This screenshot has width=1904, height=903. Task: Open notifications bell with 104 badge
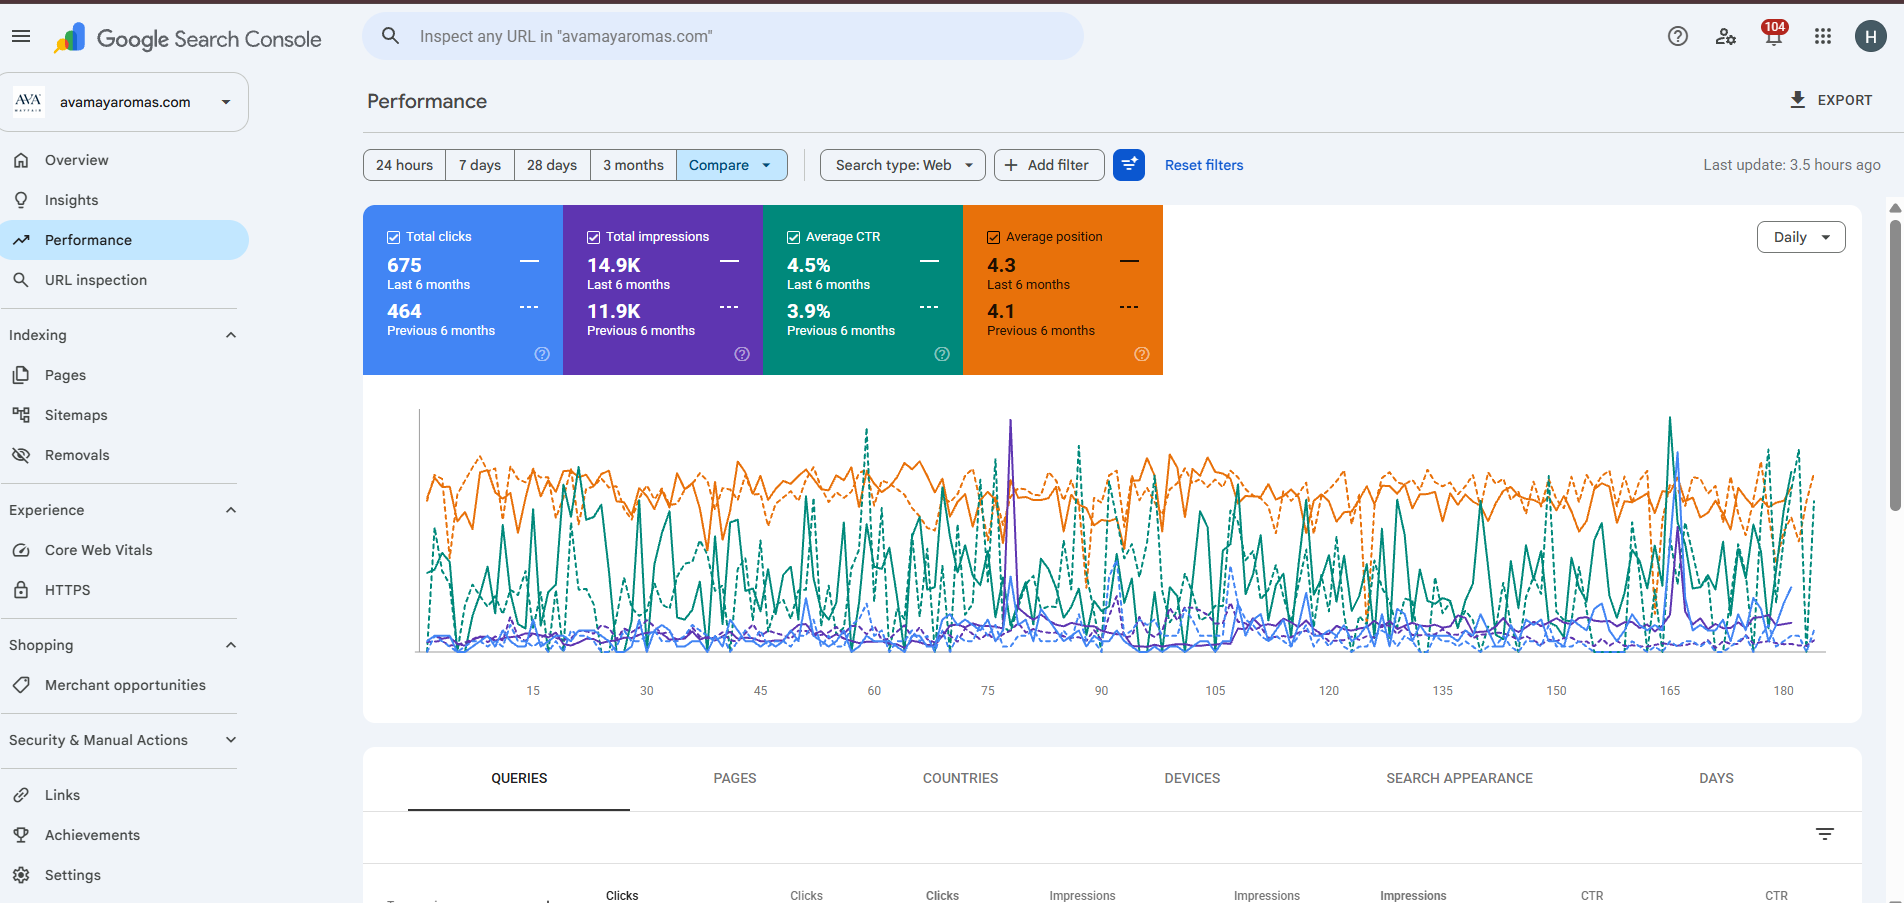[x=1774, y=35]
